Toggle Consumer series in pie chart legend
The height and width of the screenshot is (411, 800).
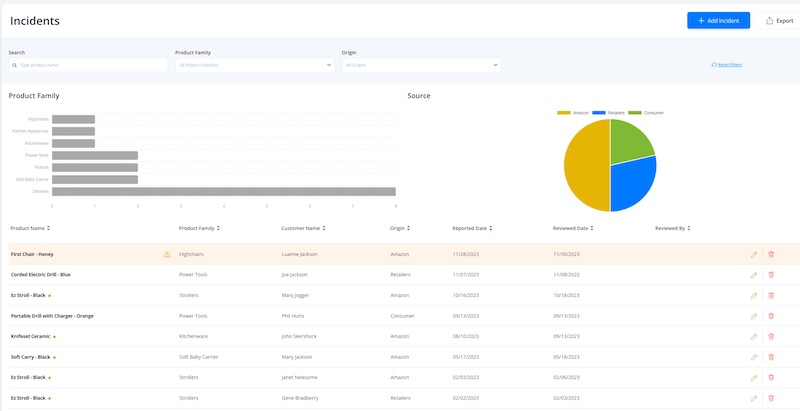644,113
